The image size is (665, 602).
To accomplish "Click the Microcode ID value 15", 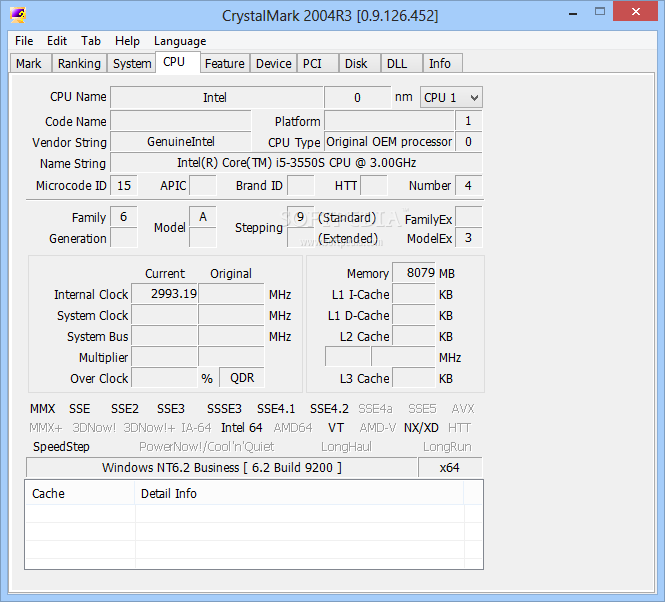I will [124, 185].
